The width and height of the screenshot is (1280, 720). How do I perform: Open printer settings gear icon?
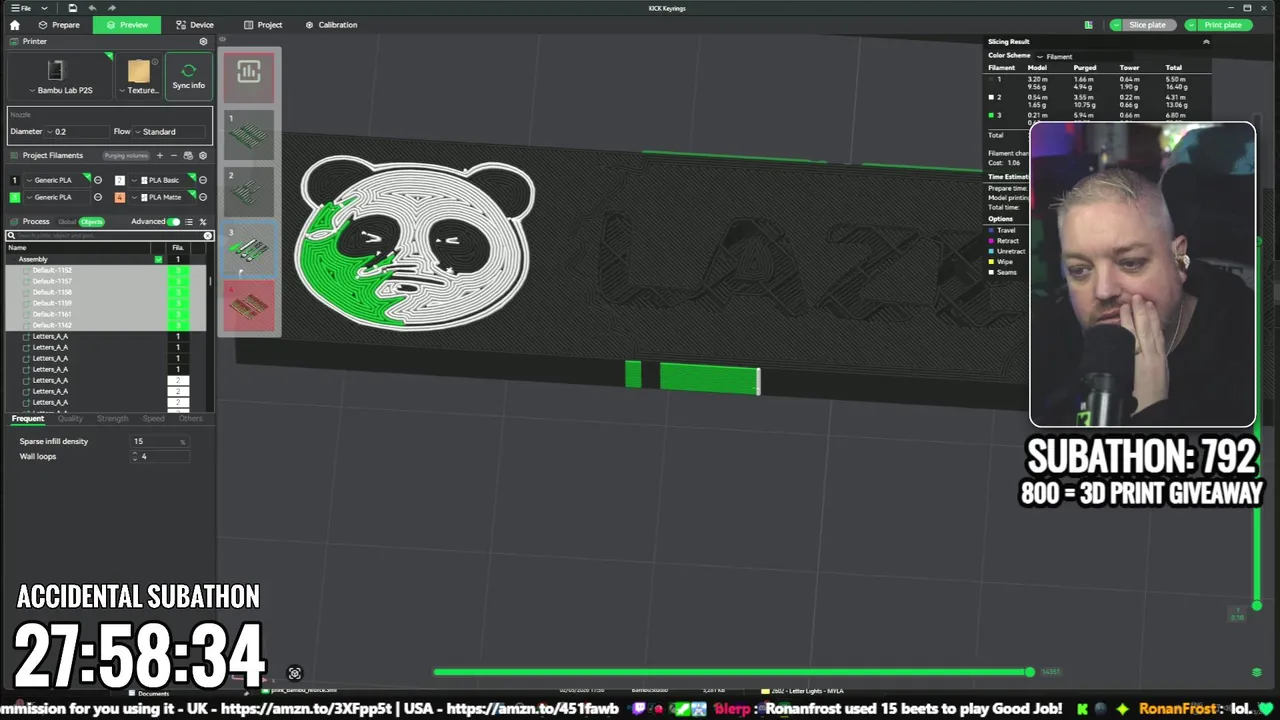(x=203, y=42)
